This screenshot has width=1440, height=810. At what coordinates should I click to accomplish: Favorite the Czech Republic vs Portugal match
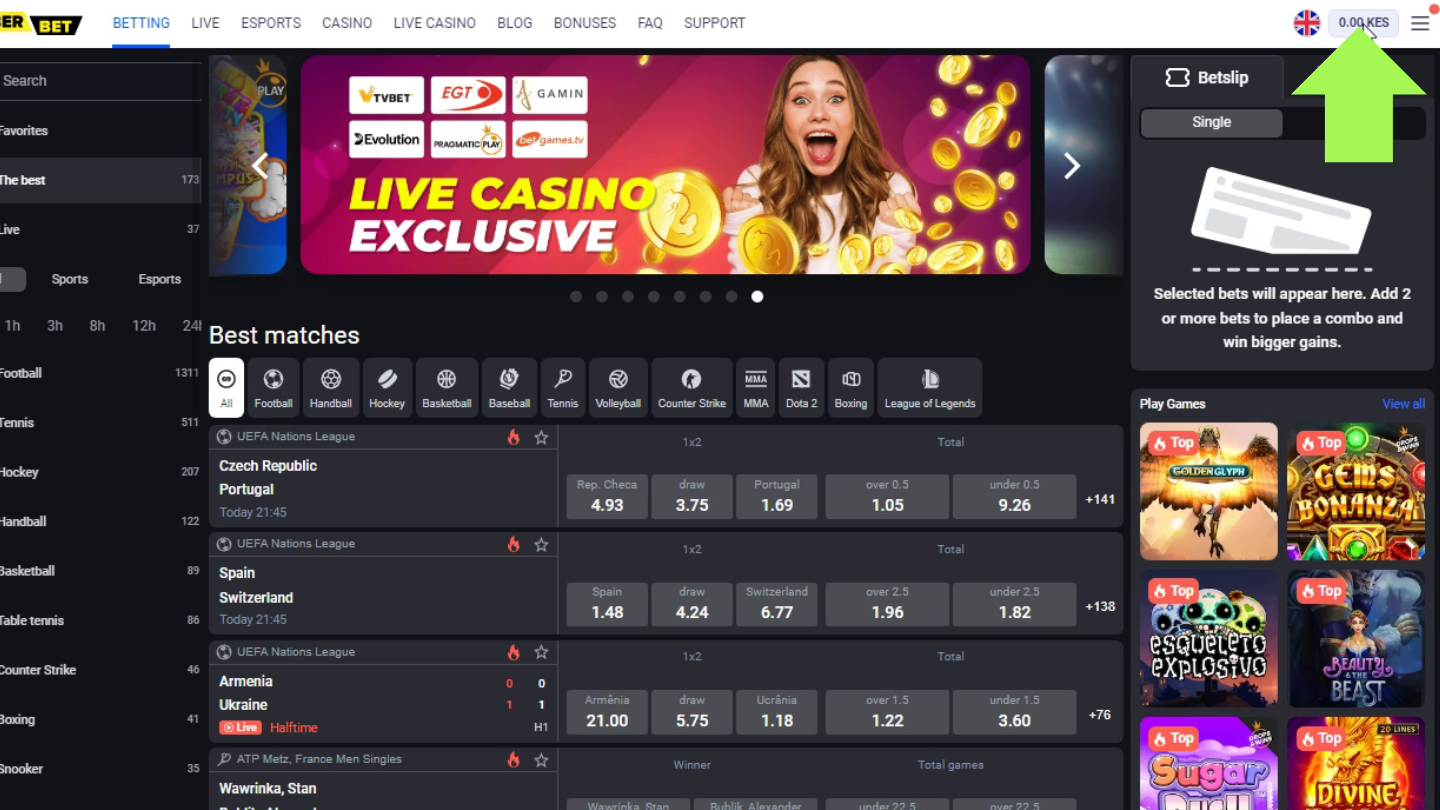click(x=541, y=437)
